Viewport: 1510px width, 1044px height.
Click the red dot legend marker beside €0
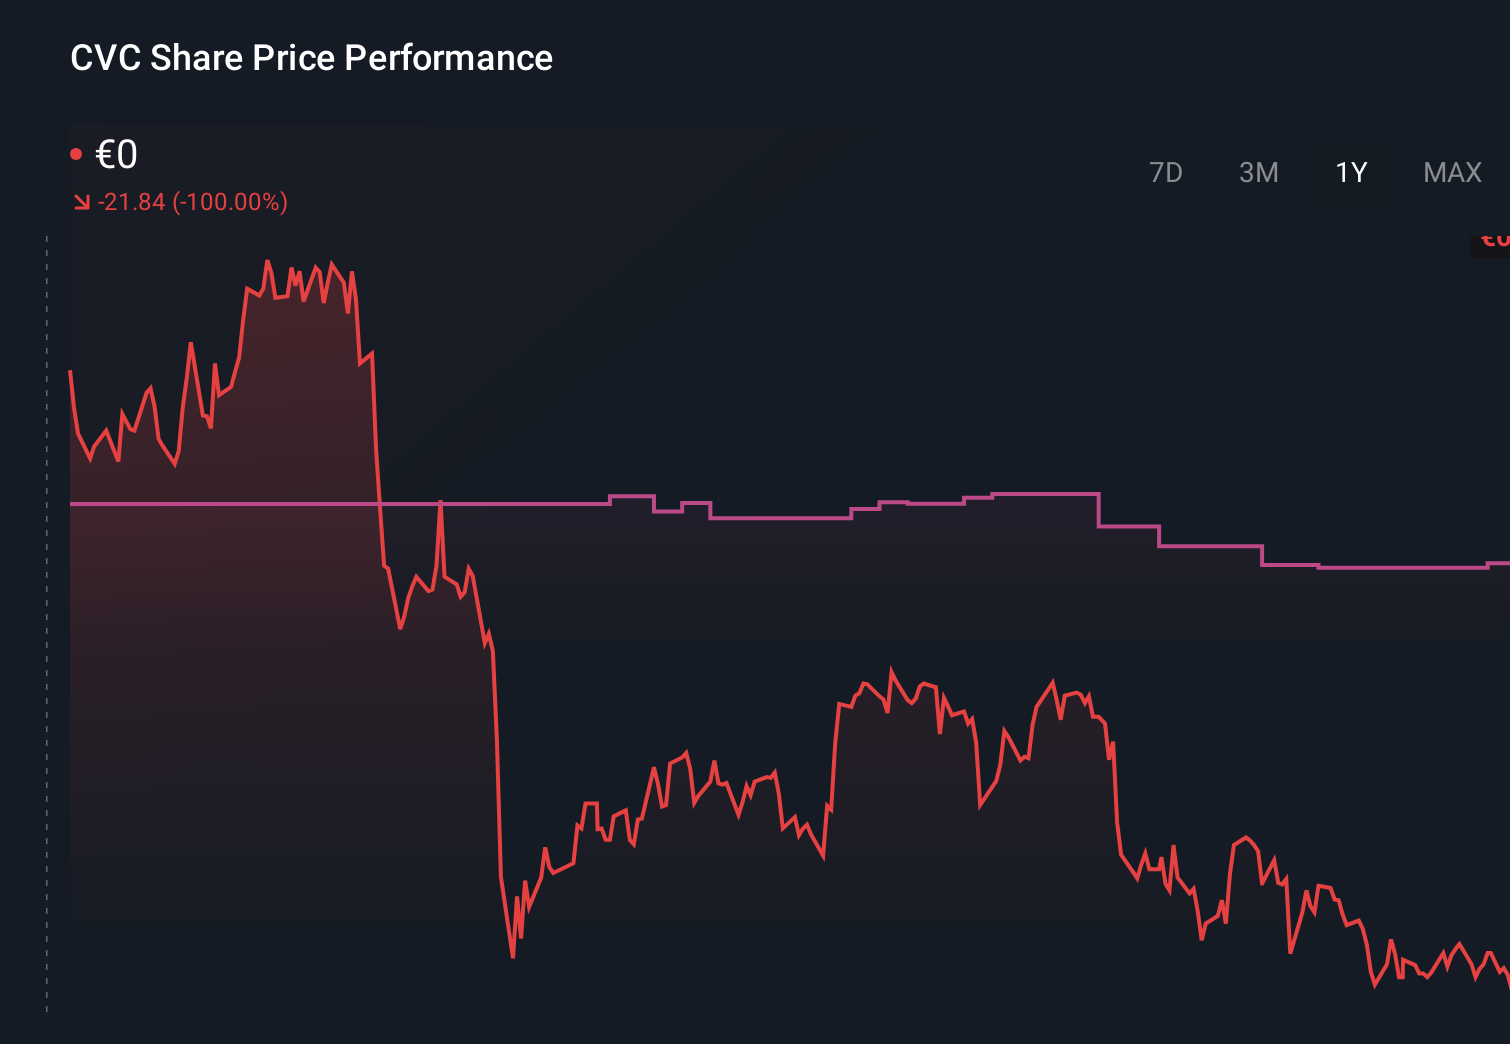coord(78,152)
